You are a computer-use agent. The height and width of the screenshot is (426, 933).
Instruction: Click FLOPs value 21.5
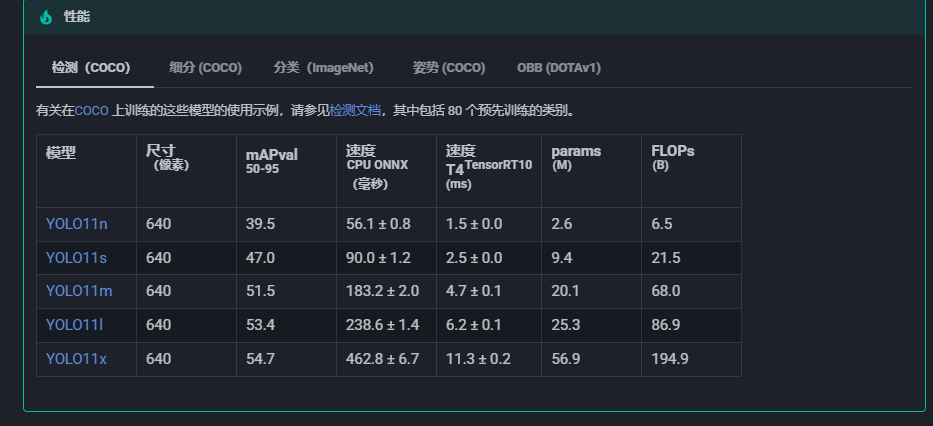tap(666, 258)
